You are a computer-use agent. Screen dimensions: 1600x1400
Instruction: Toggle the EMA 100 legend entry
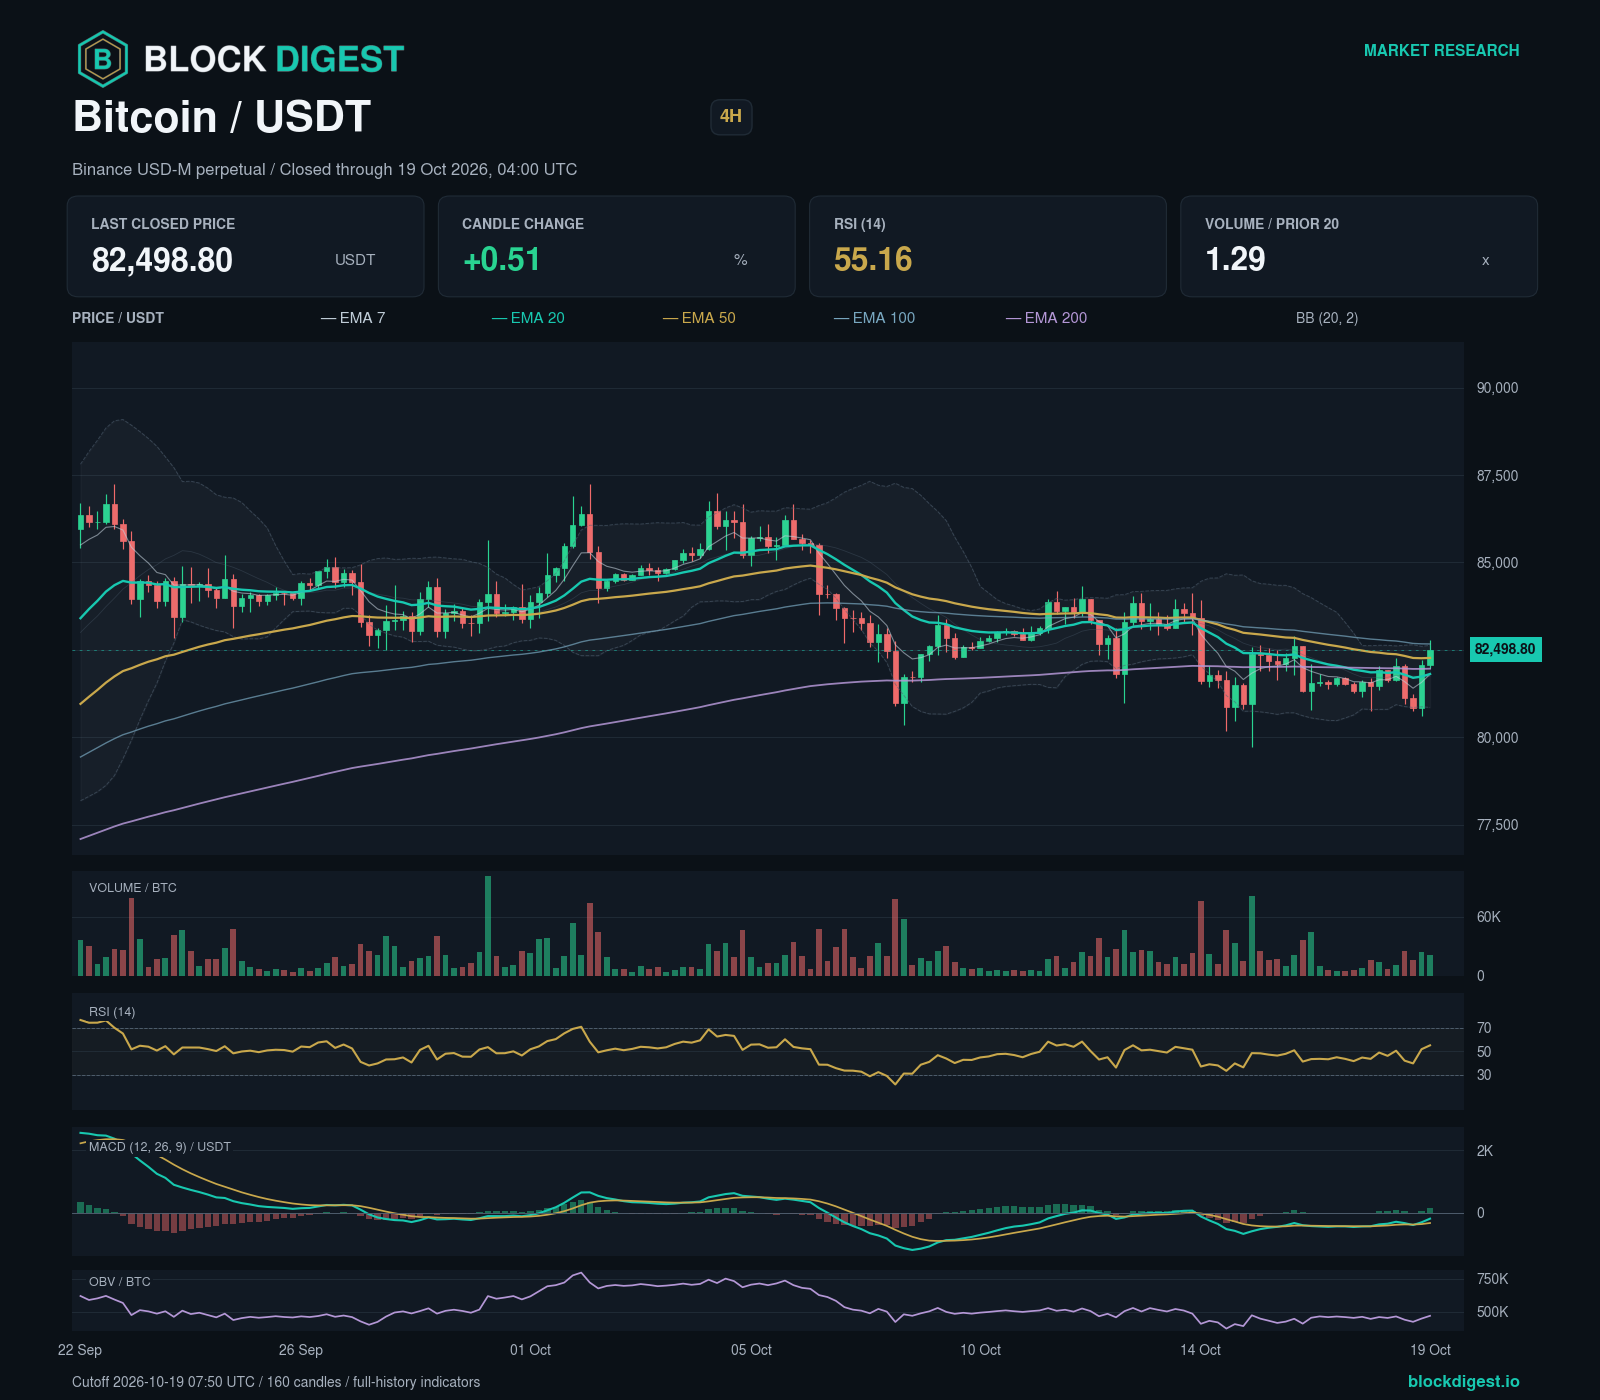coord(874,318)
